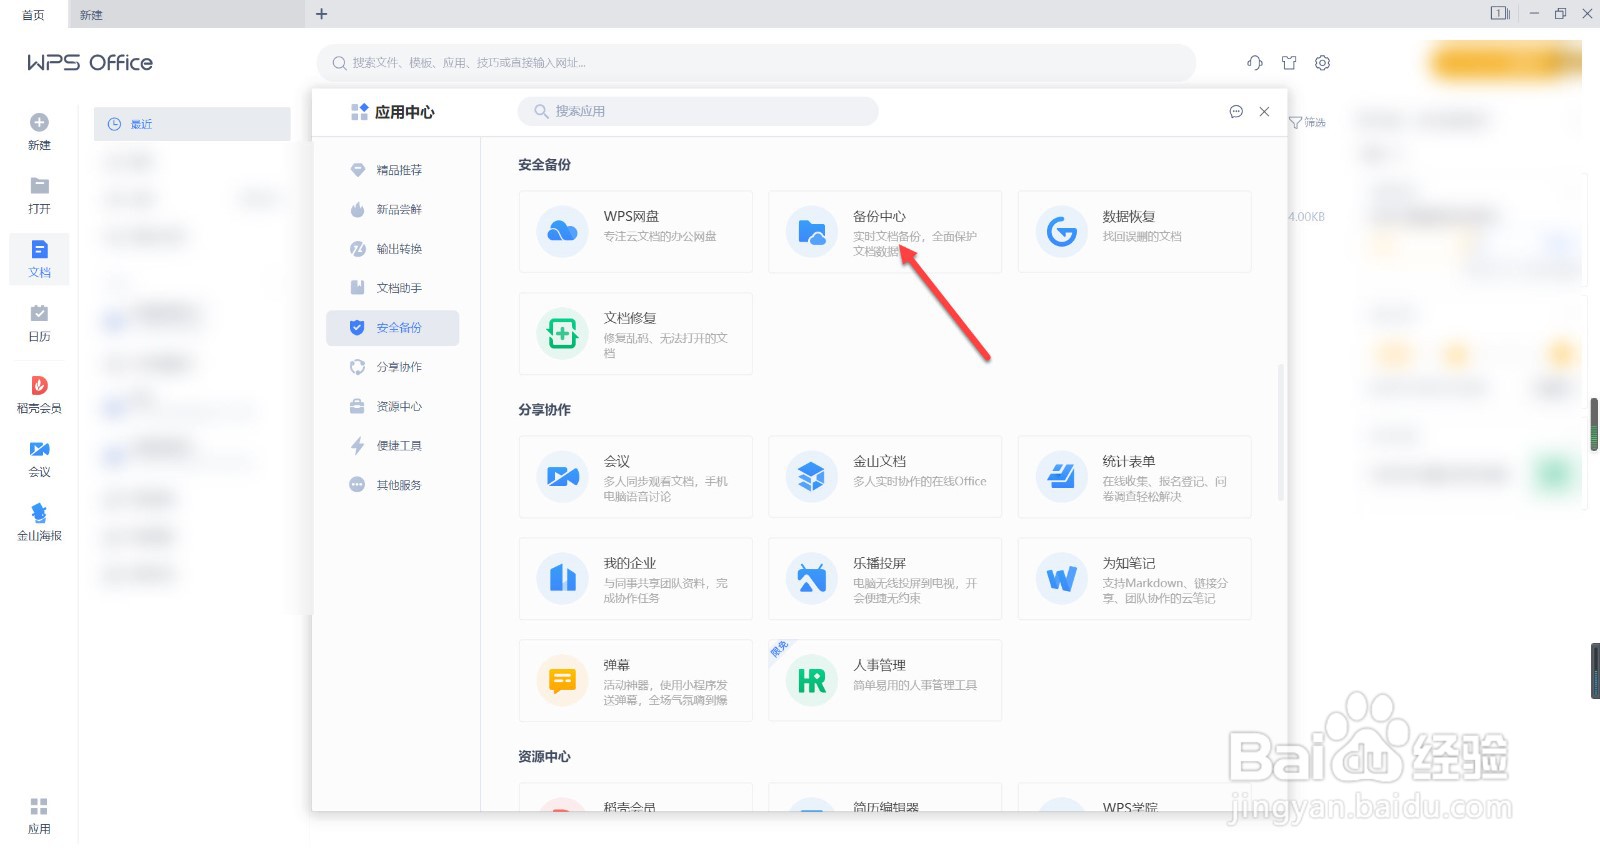Select 安全备份 category
The image size is (1600, 862).
pyautogui.click(x=392, y=328)
